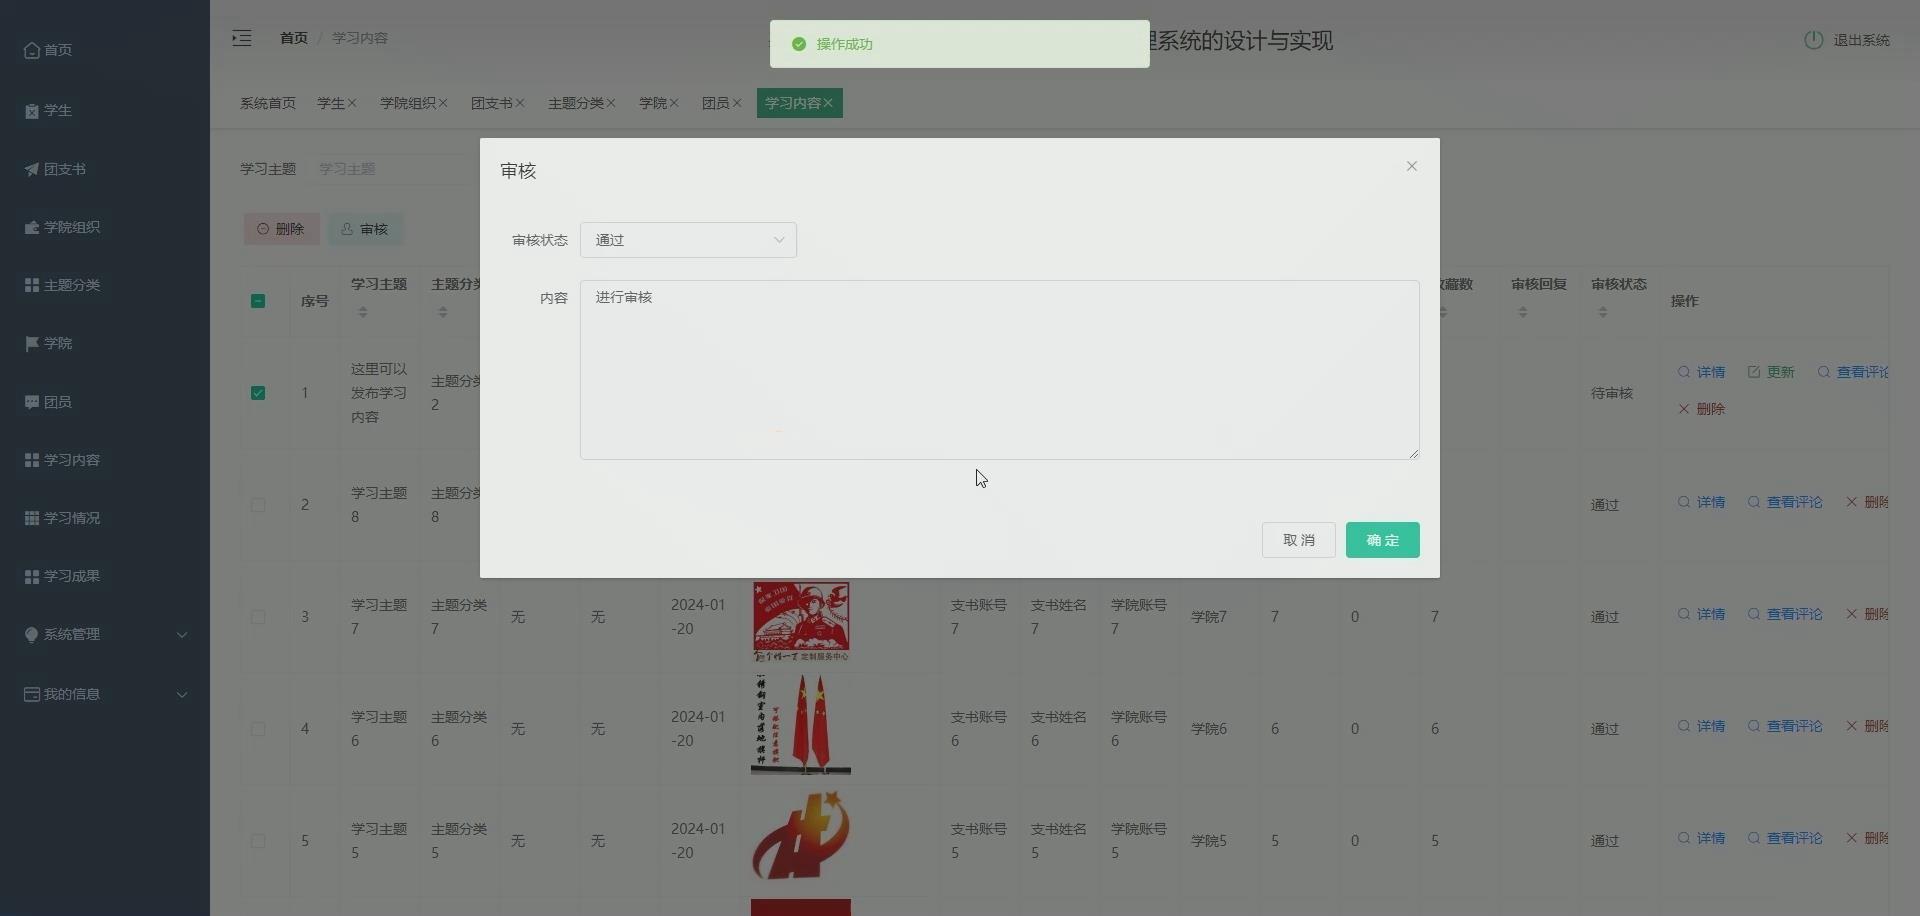The height and width of the screenshot is (916, 1920).
Task: Switch to the 团员 tab
Action: pos(715,103)
